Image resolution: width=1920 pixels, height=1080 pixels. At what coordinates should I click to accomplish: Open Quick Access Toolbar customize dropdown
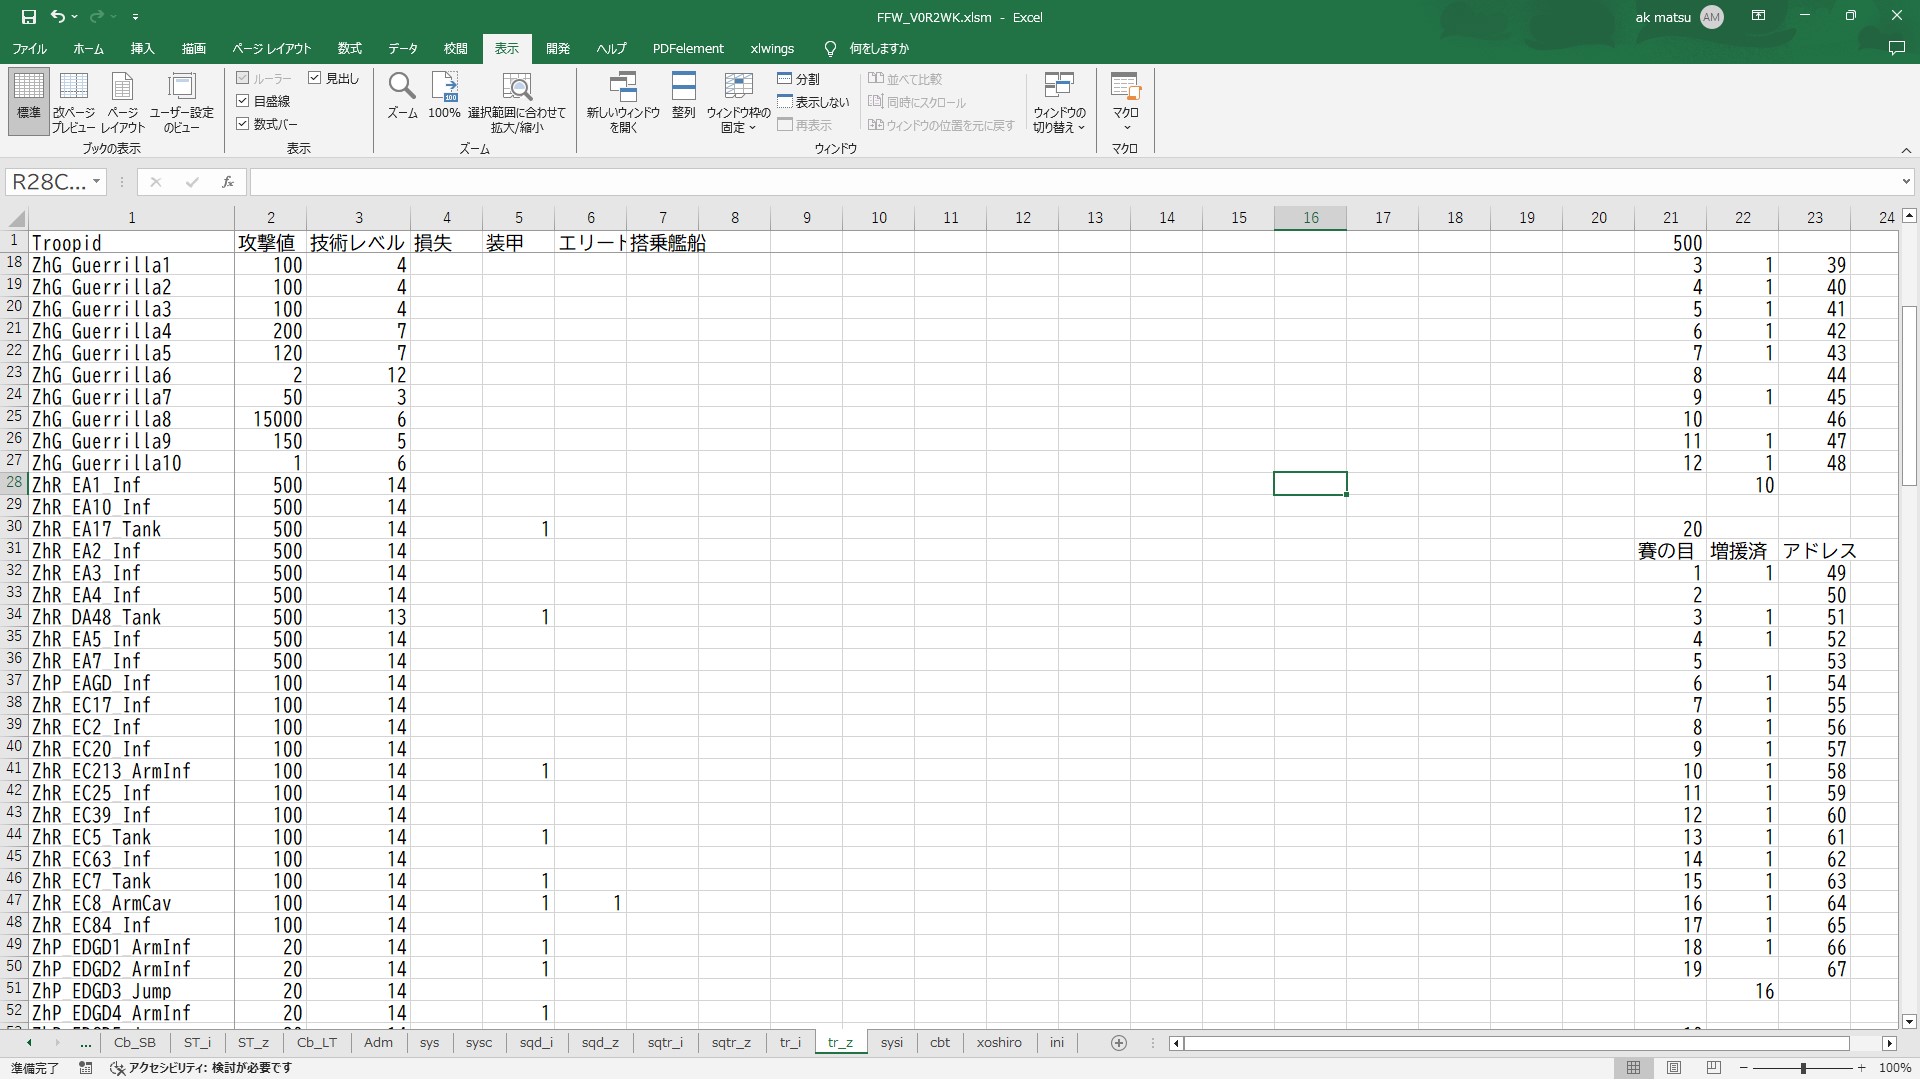point(135,17)
